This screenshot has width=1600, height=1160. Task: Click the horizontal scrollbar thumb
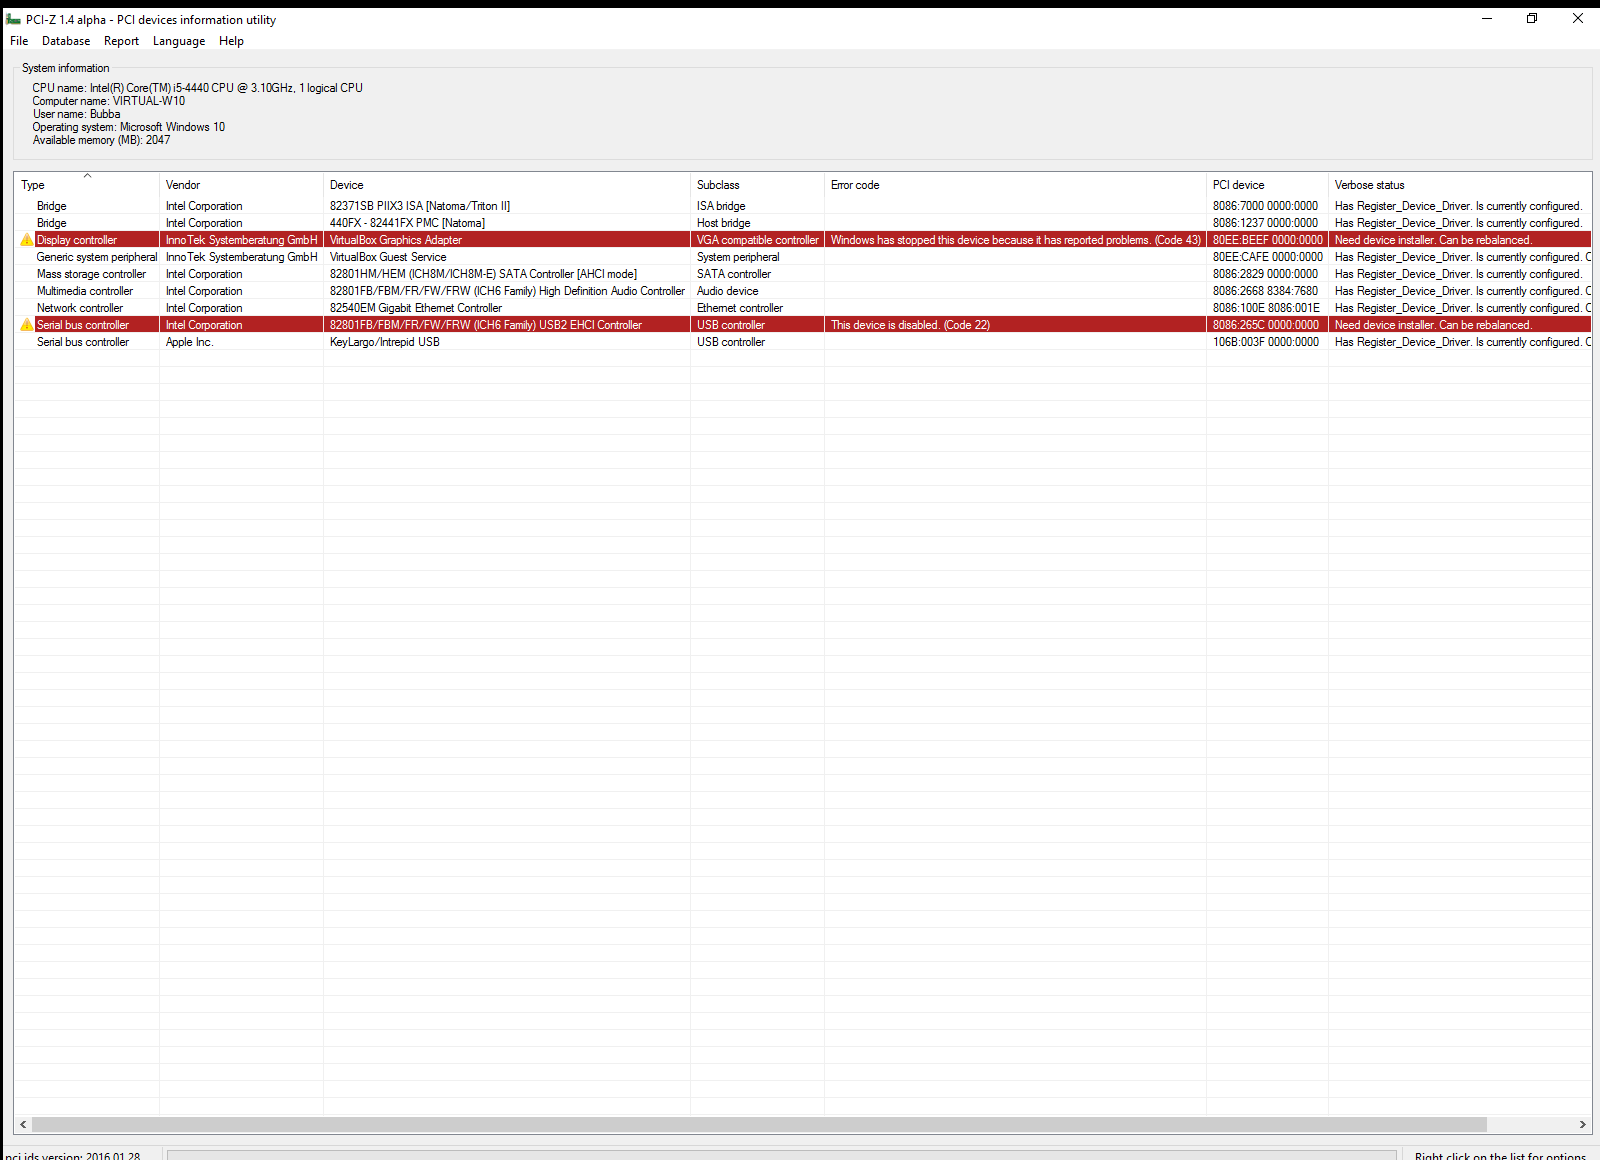(759, 1124)
